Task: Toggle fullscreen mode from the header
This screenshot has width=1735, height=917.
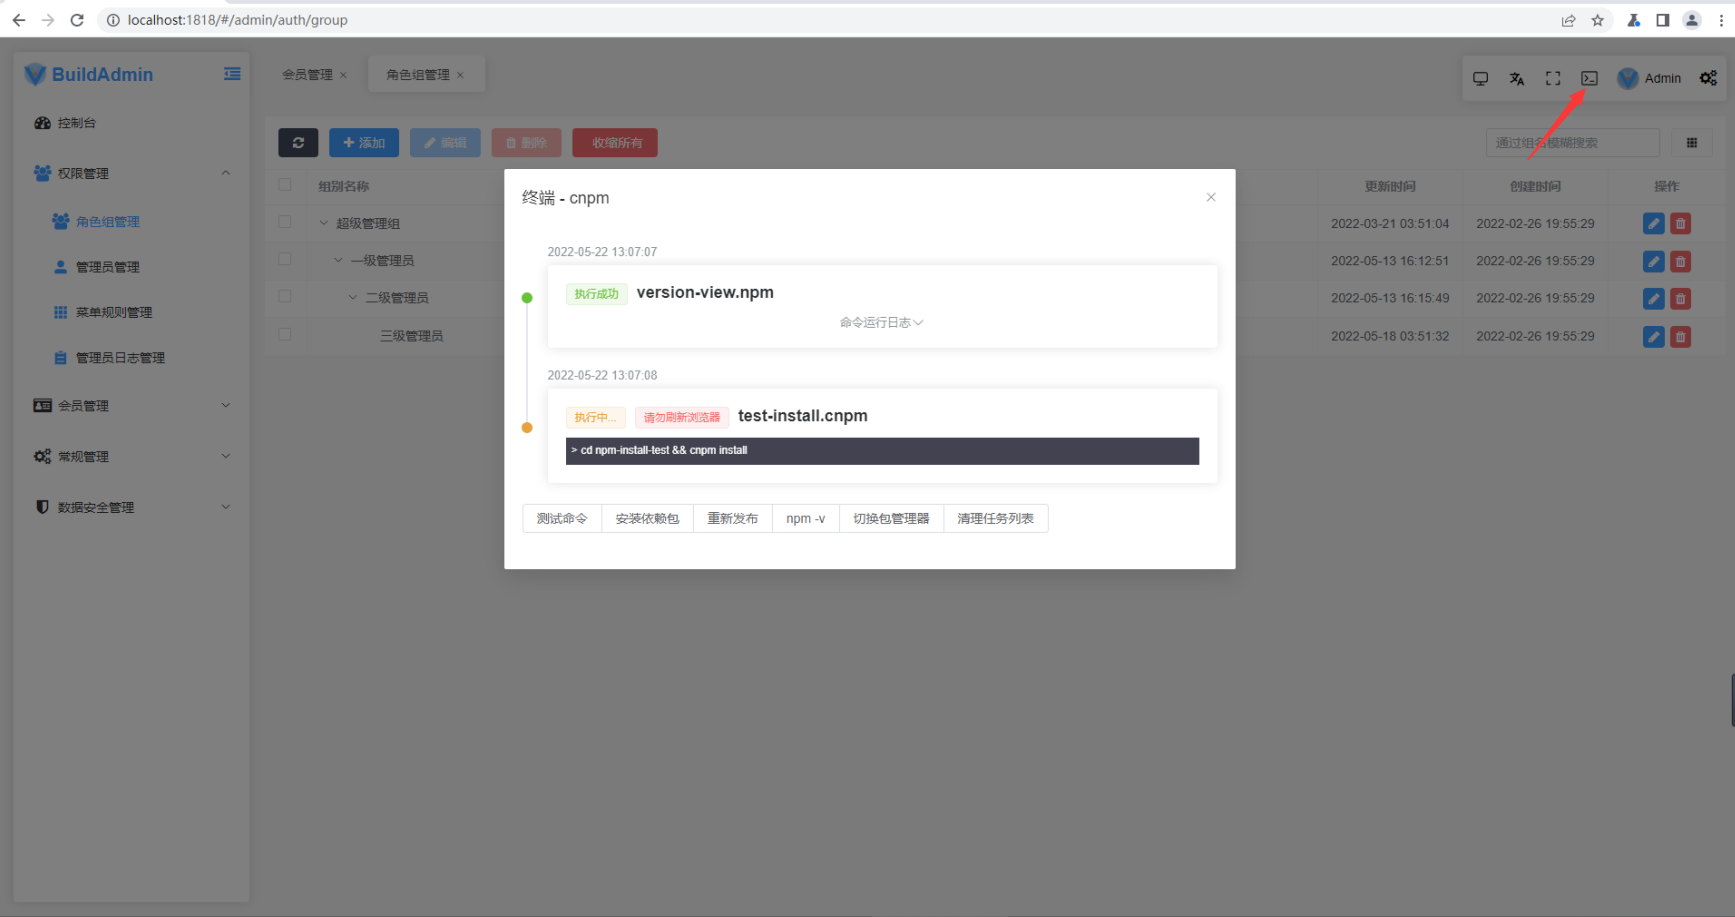Action: (1553, 77)
